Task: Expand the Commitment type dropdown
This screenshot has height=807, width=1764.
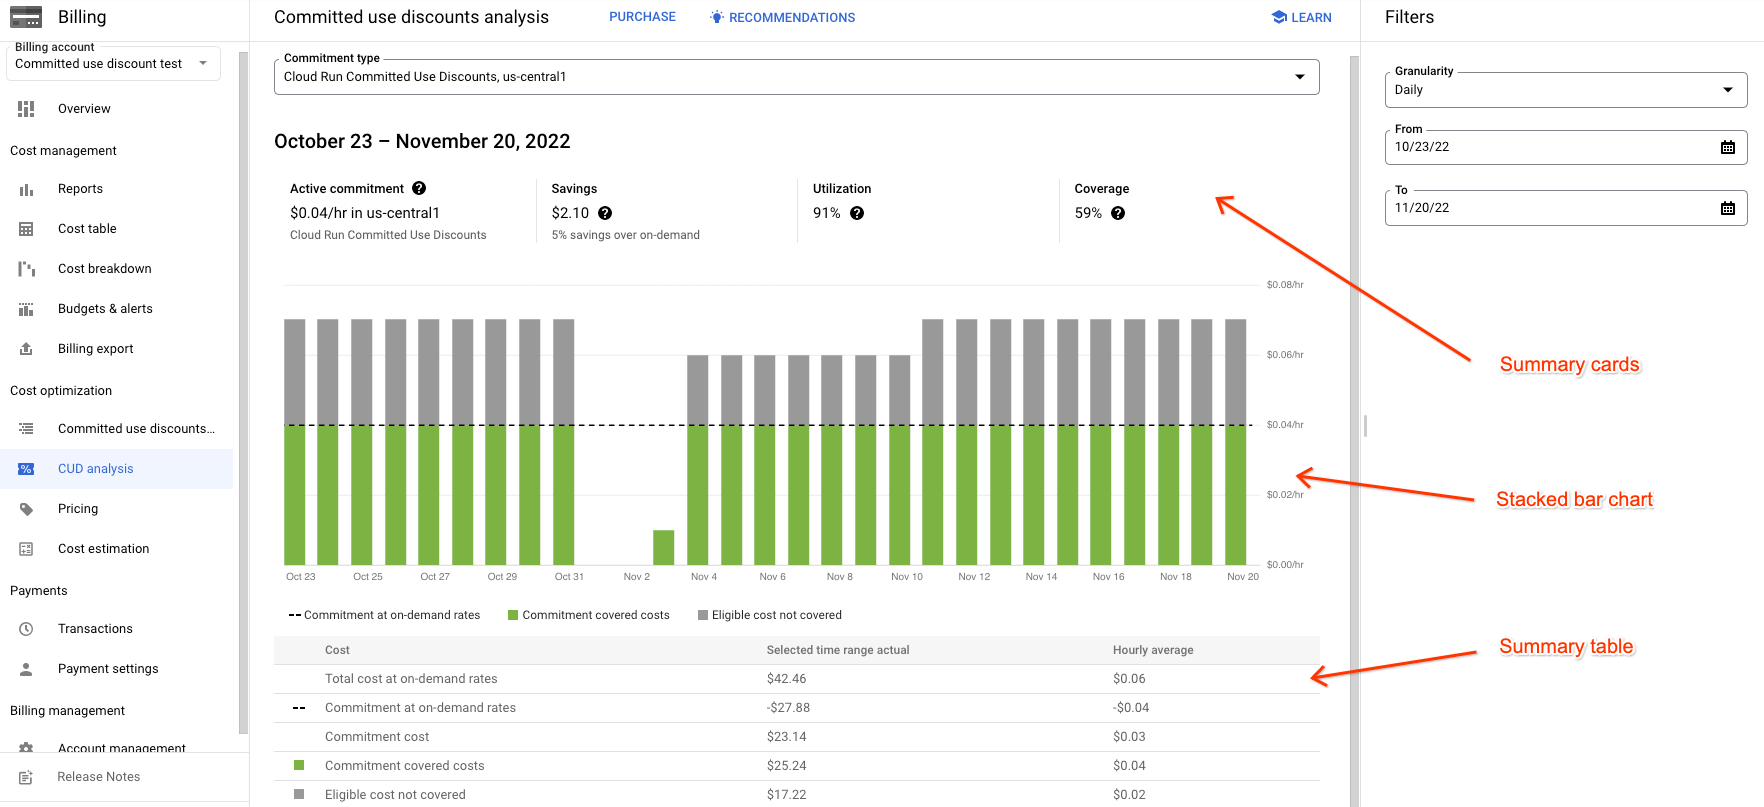Action: point(1299,77)
